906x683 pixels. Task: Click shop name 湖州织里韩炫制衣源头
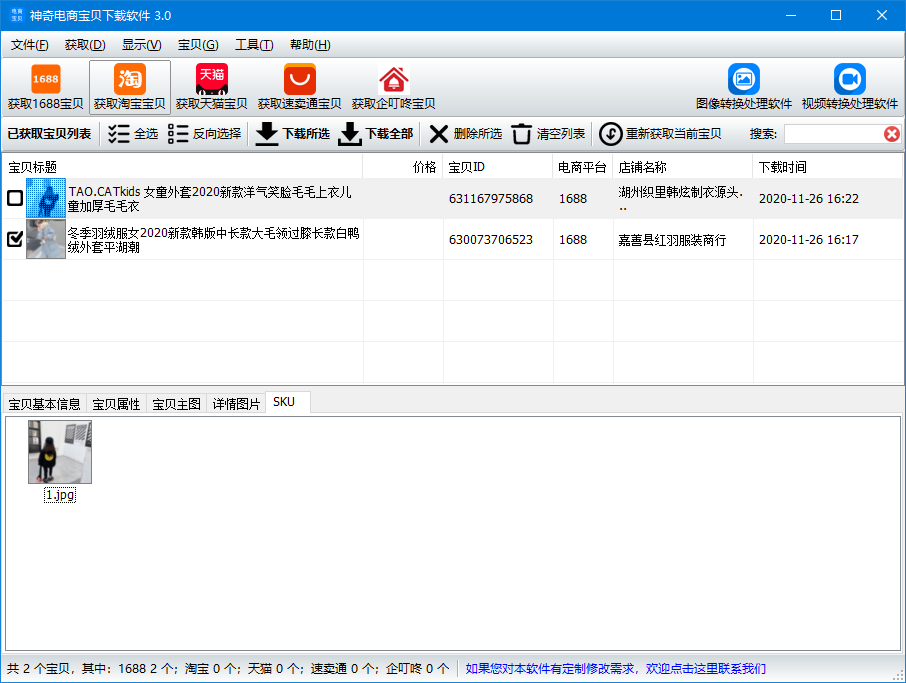[x=681, y=199]
